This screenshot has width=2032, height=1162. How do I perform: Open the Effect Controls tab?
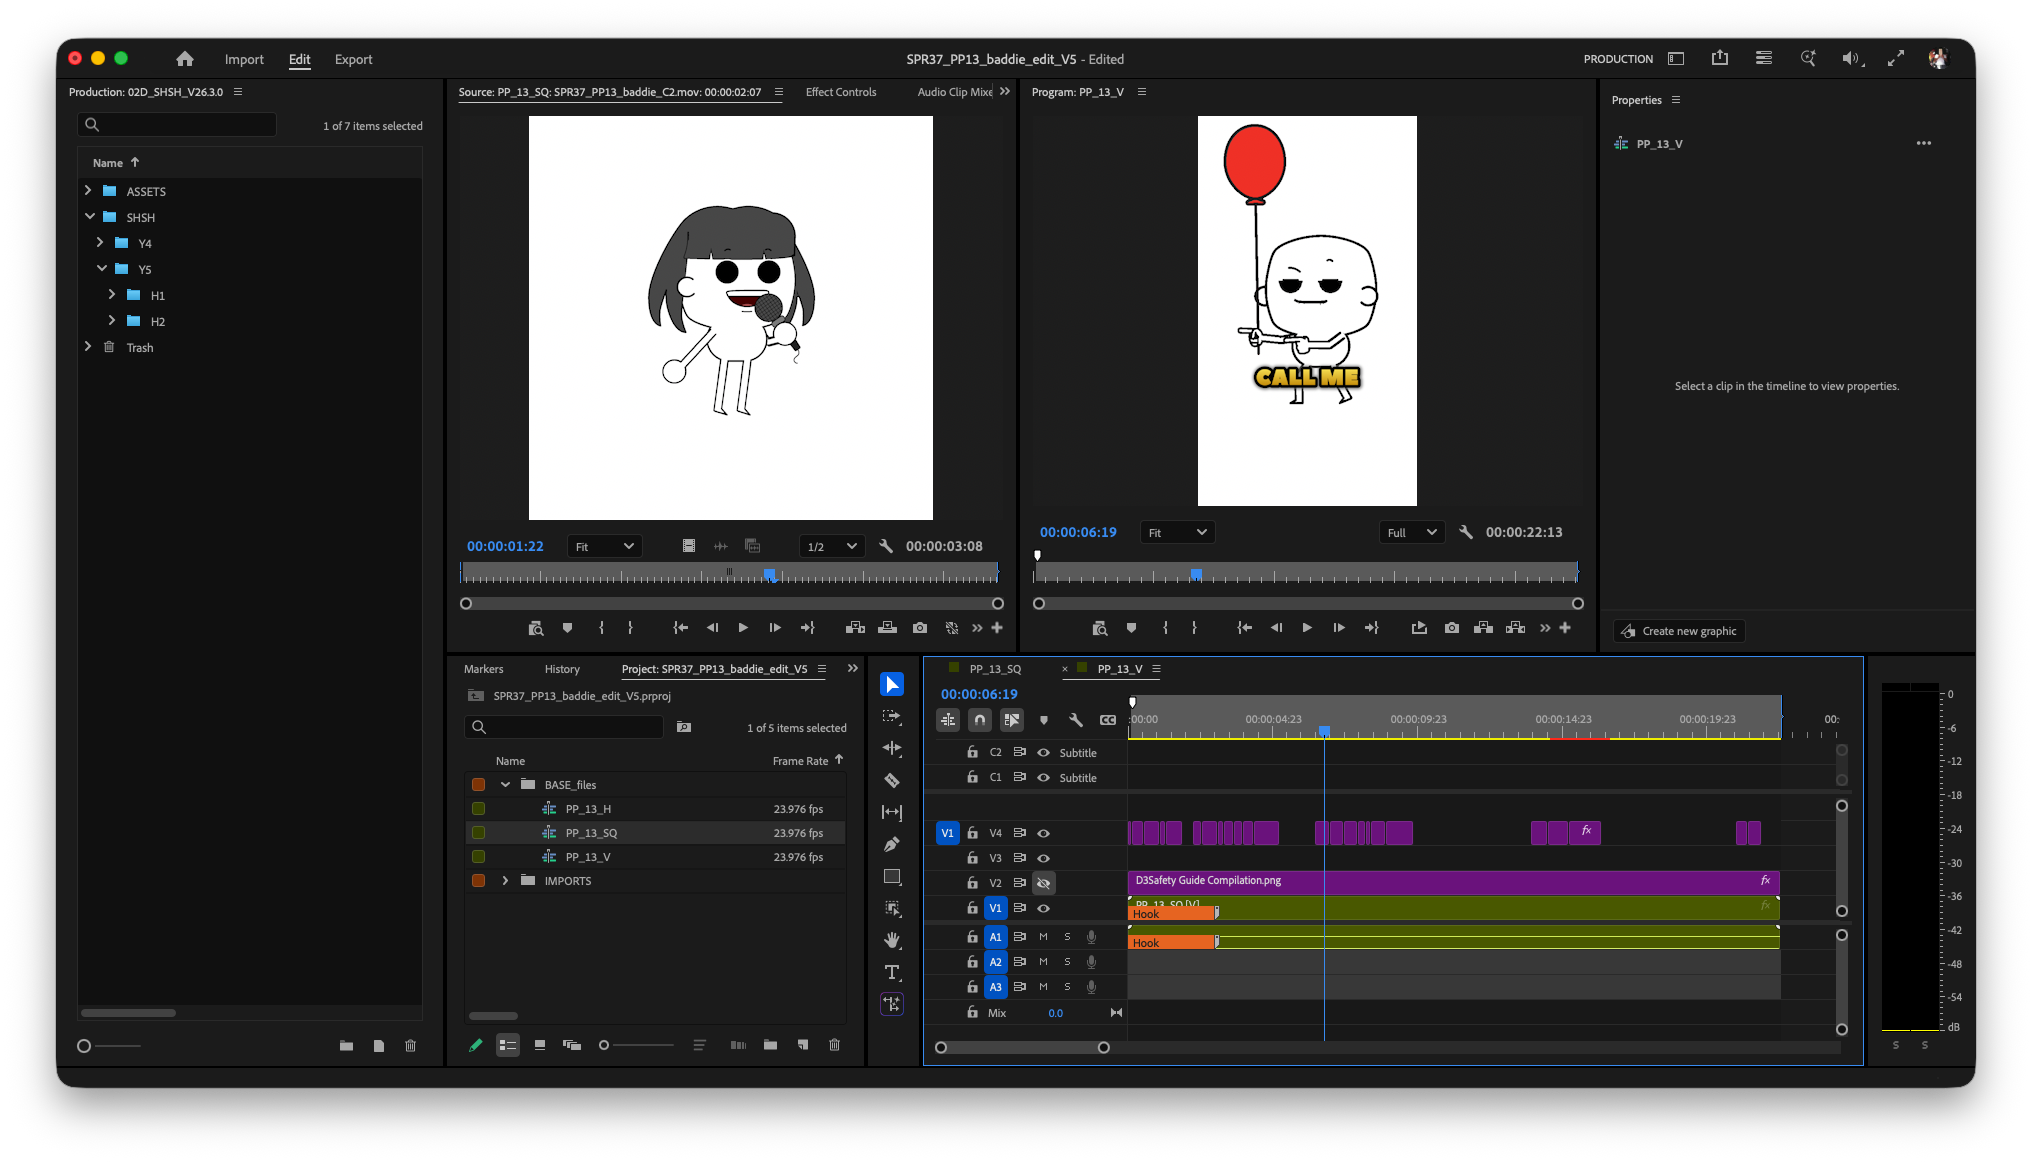(841, 92)
